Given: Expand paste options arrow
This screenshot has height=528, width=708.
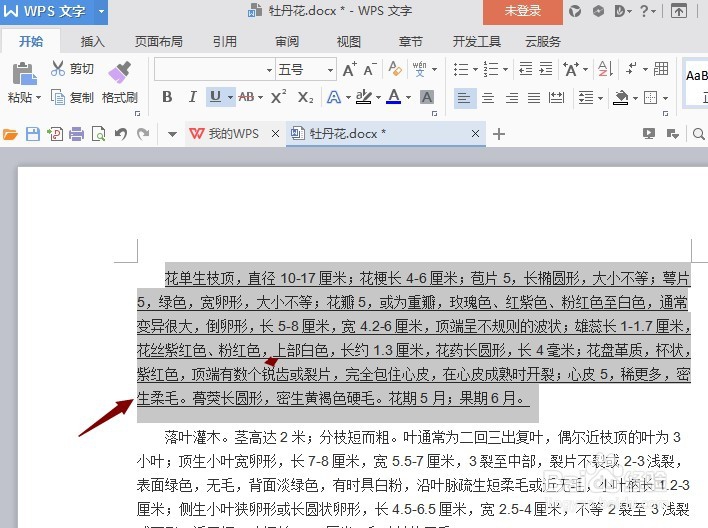Looking at the screenshot, I should click(x=38, y=98).
